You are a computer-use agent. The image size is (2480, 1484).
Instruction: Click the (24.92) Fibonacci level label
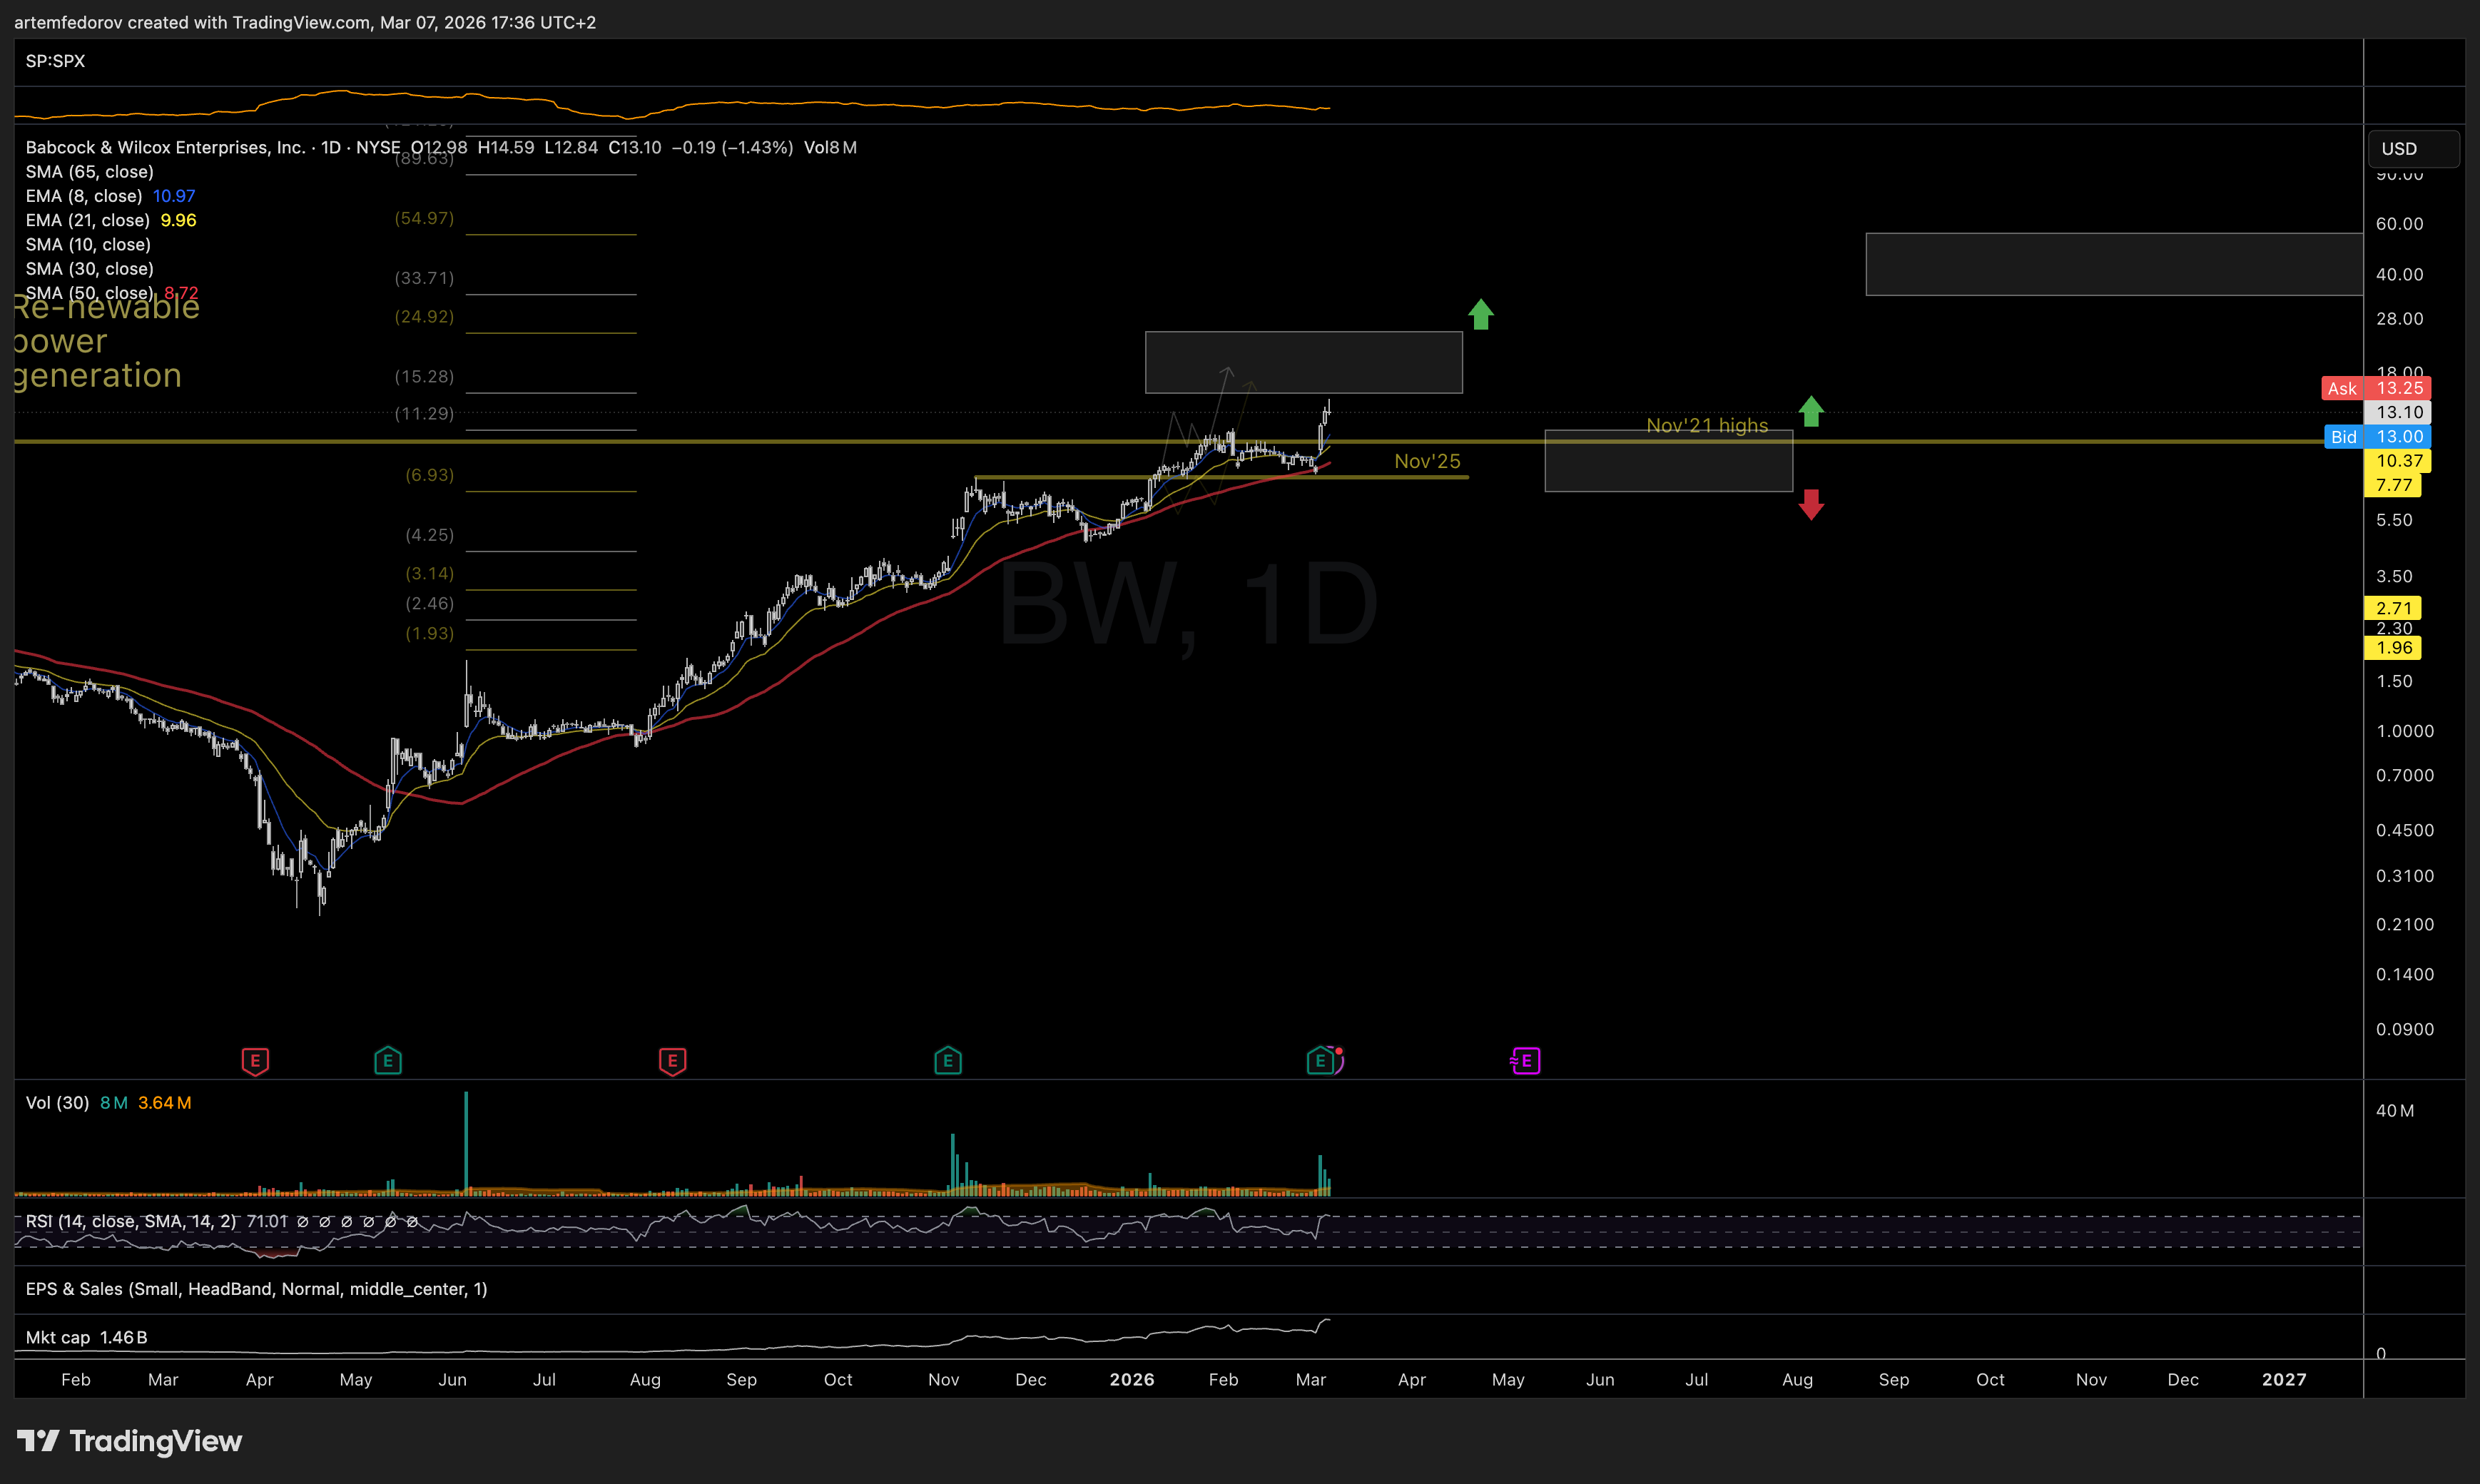[x=424, y=317]
